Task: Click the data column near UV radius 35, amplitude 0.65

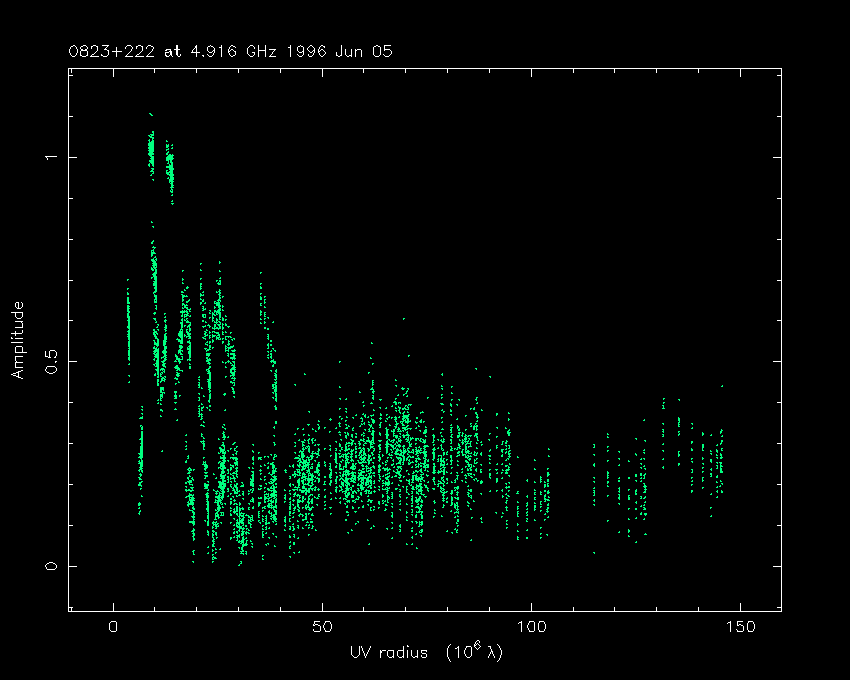Action: pyautogui.click(x=262, y=300)
